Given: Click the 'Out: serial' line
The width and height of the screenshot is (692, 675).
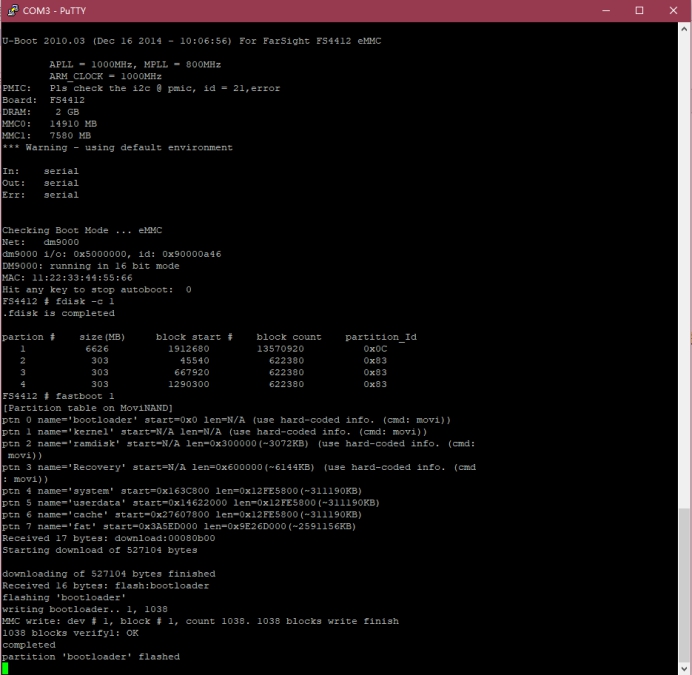Looking at the screenshot, I should pyautogui.click(x=40, y=183).
